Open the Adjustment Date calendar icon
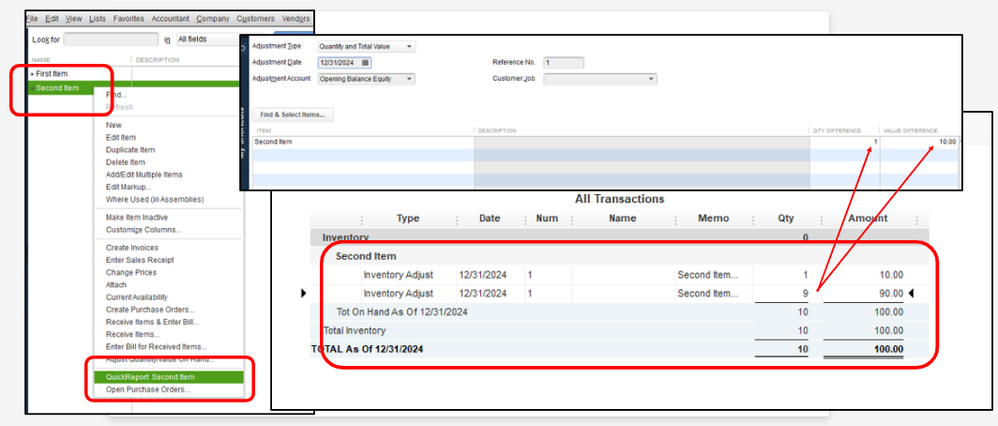Screen dimensions: 998x426 [x=365, y=62]
